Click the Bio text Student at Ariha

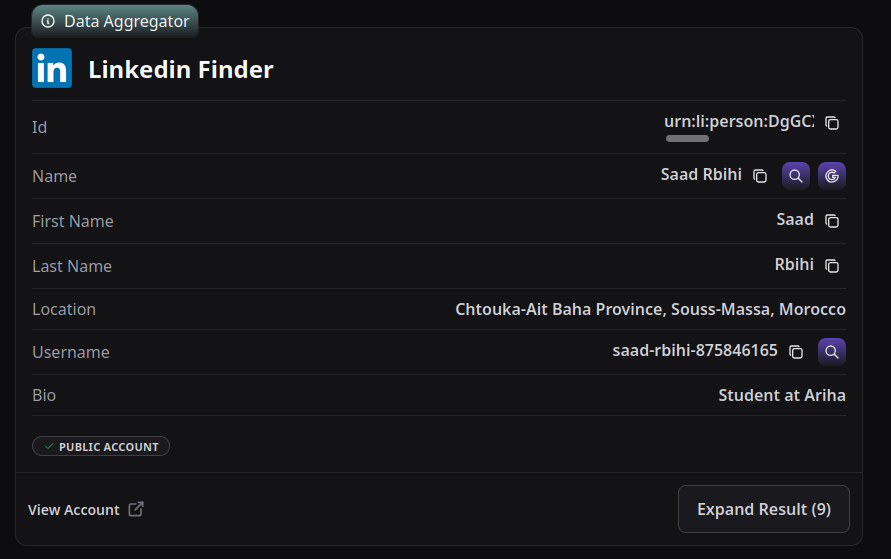[781, 395]
